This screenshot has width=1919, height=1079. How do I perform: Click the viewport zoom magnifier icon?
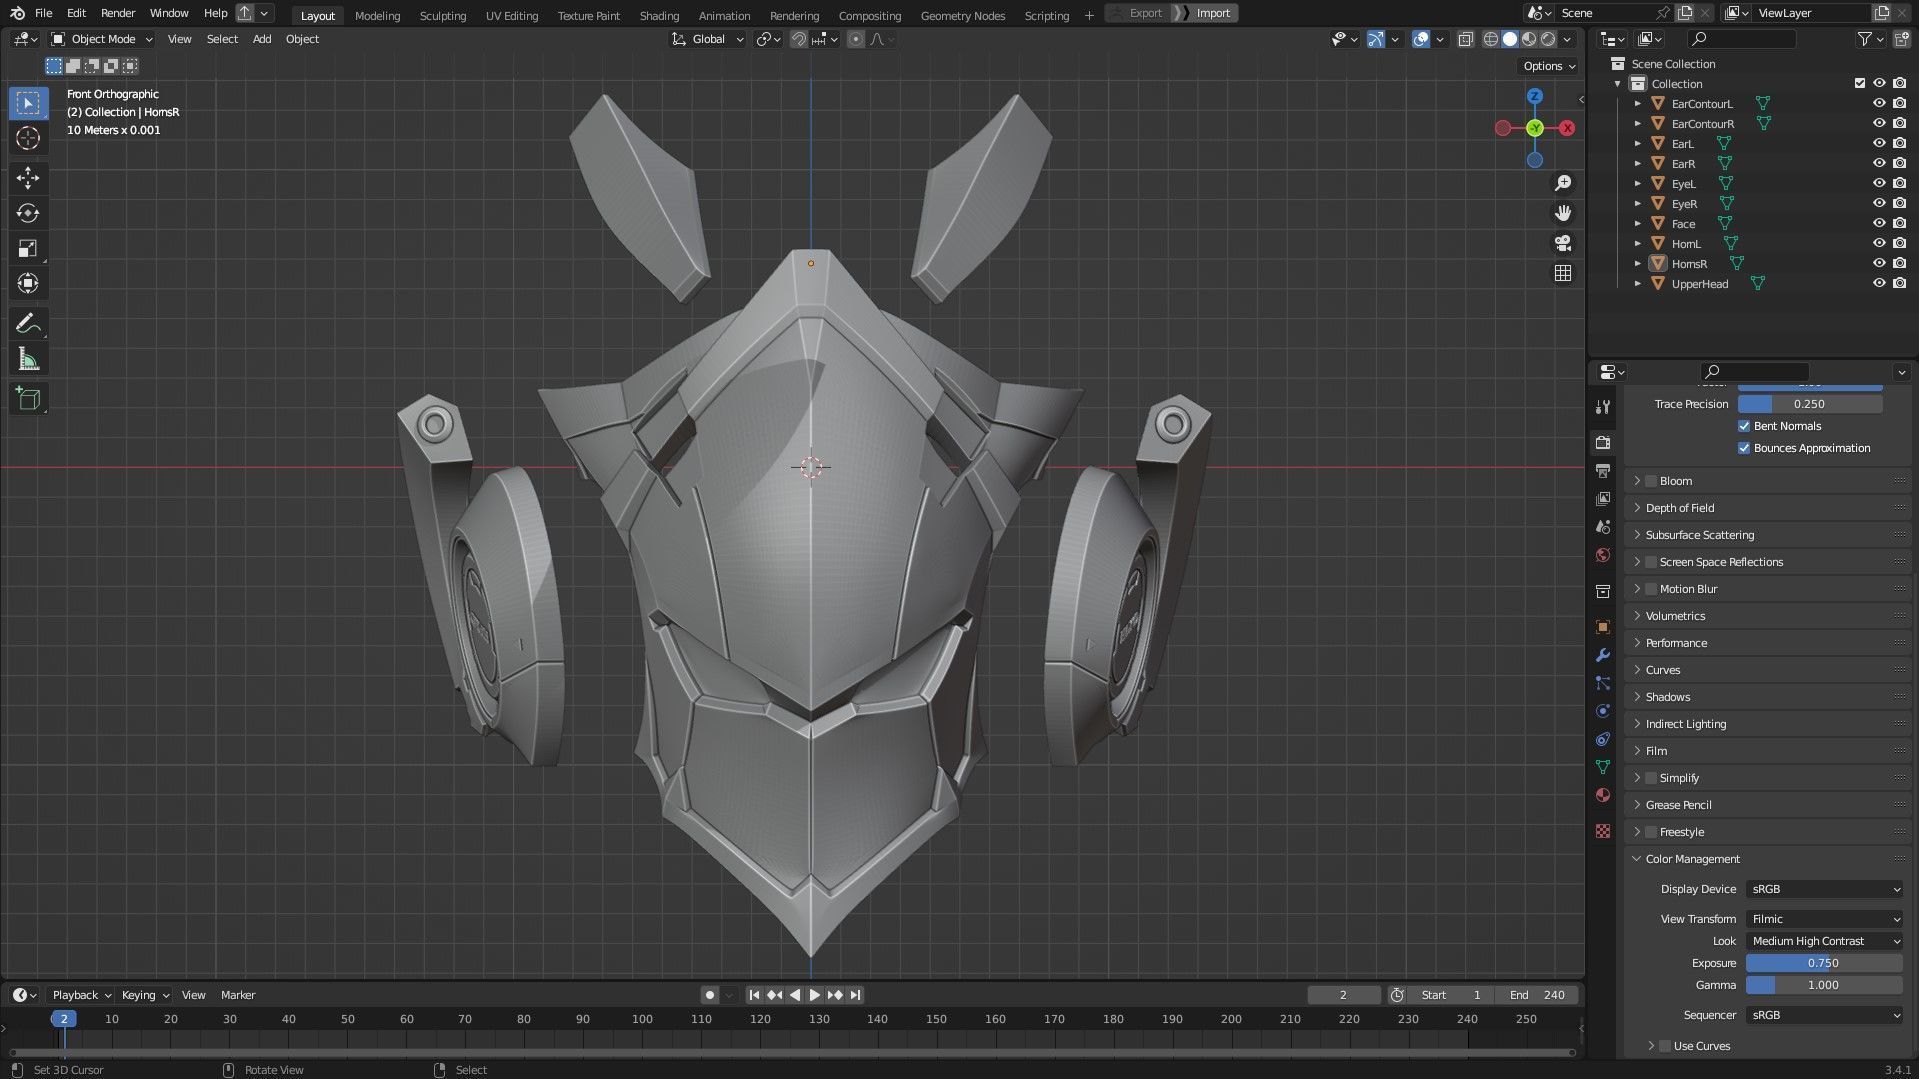[1563, 183]
